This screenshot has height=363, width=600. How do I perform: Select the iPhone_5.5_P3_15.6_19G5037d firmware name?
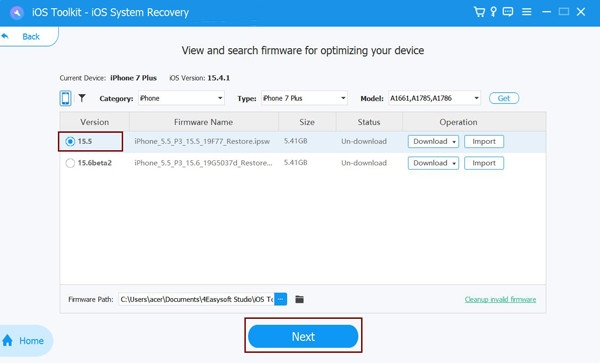(203, 163)
